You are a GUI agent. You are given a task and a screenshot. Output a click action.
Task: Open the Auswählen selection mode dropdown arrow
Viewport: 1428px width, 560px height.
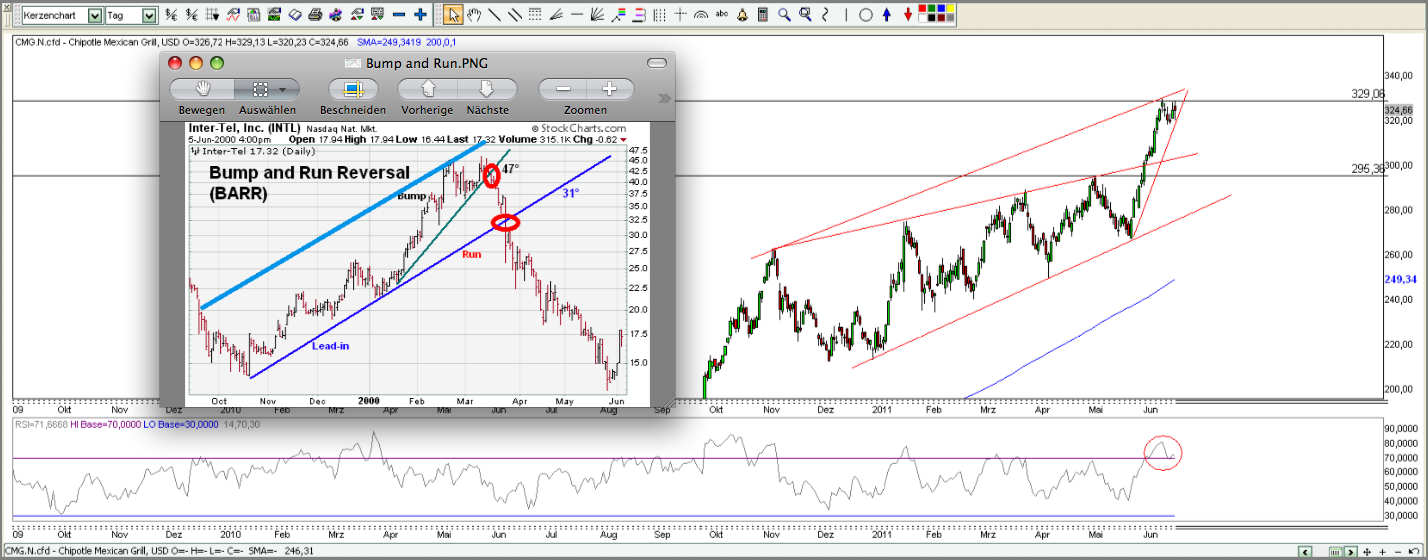282,89
